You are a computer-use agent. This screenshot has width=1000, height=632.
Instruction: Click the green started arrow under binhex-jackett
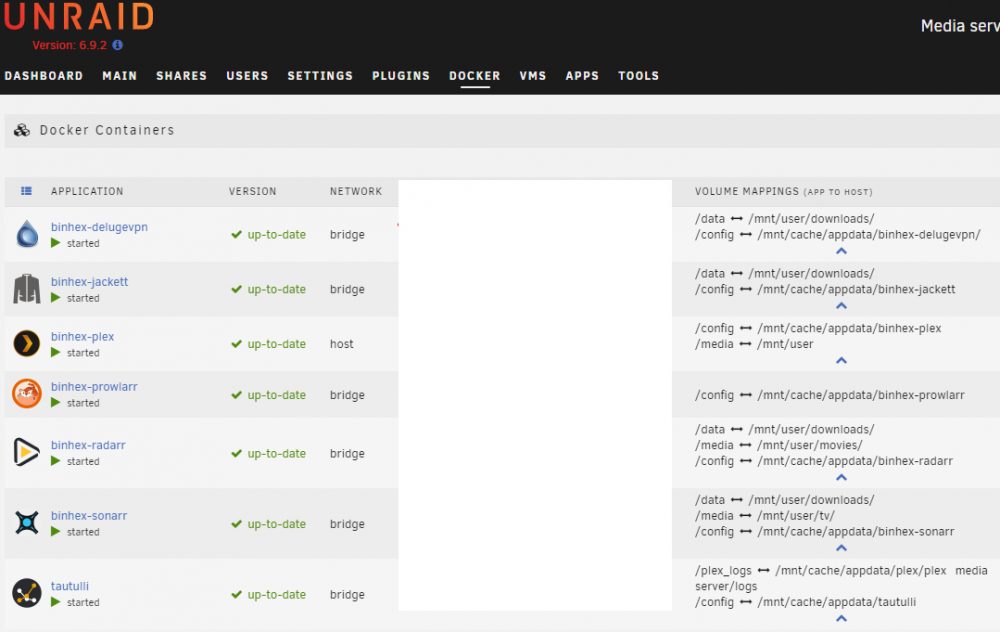point(55,298)
